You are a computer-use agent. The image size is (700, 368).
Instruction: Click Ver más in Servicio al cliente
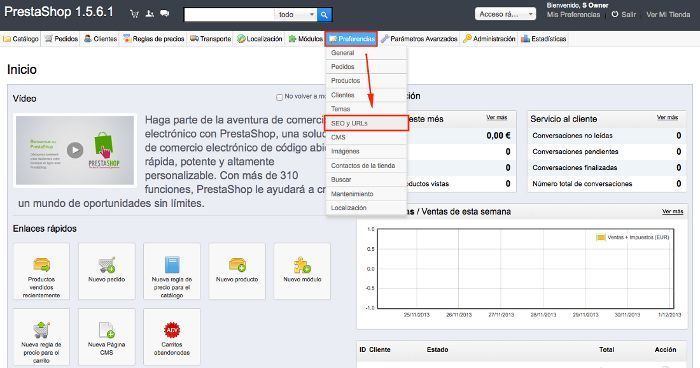(667, 117)
